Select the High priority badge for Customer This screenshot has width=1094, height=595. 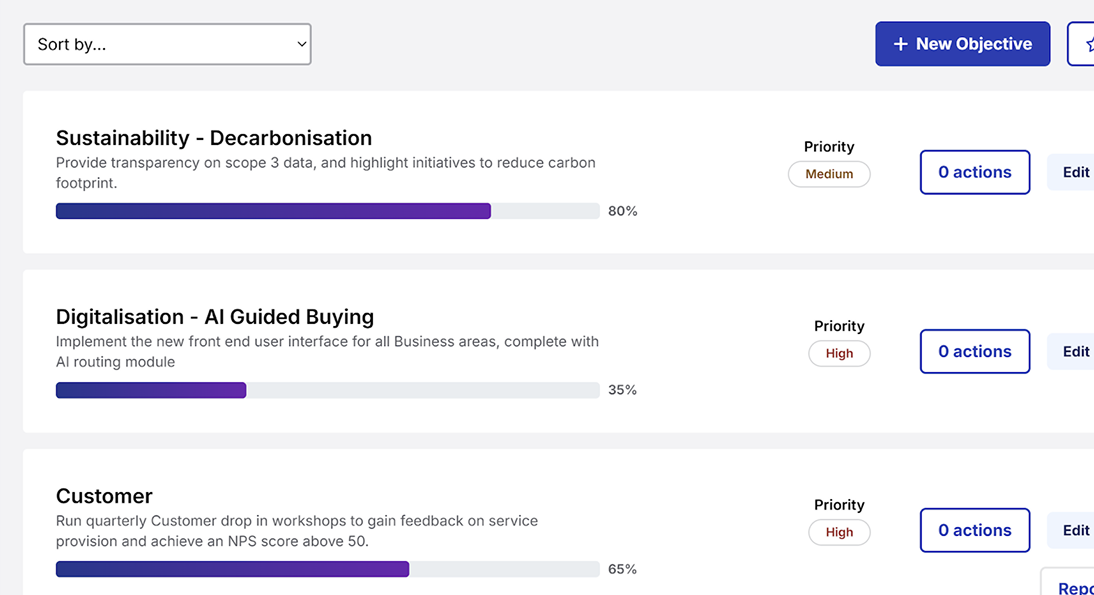[839, 532]
